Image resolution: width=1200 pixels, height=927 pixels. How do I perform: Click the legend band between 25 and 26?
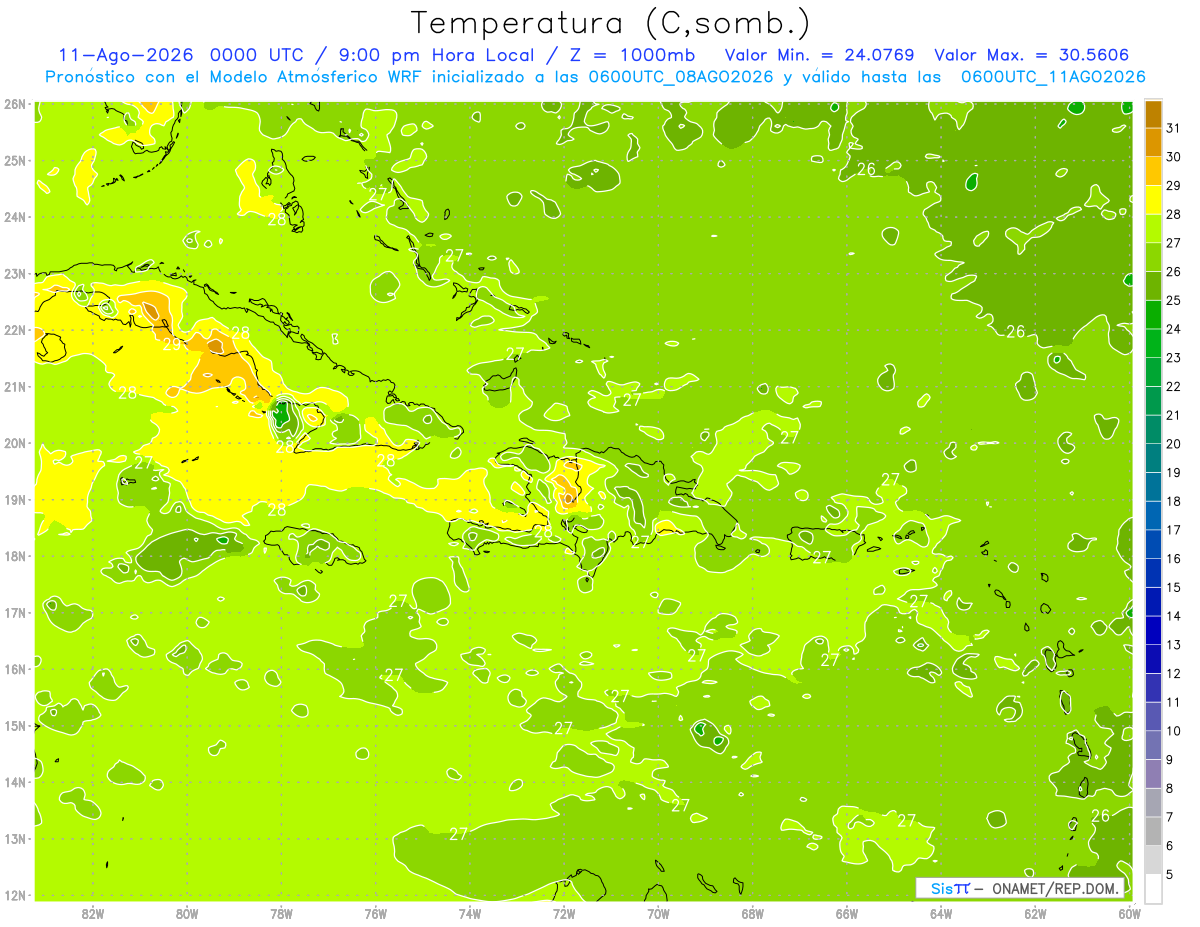pos(1153,286)
